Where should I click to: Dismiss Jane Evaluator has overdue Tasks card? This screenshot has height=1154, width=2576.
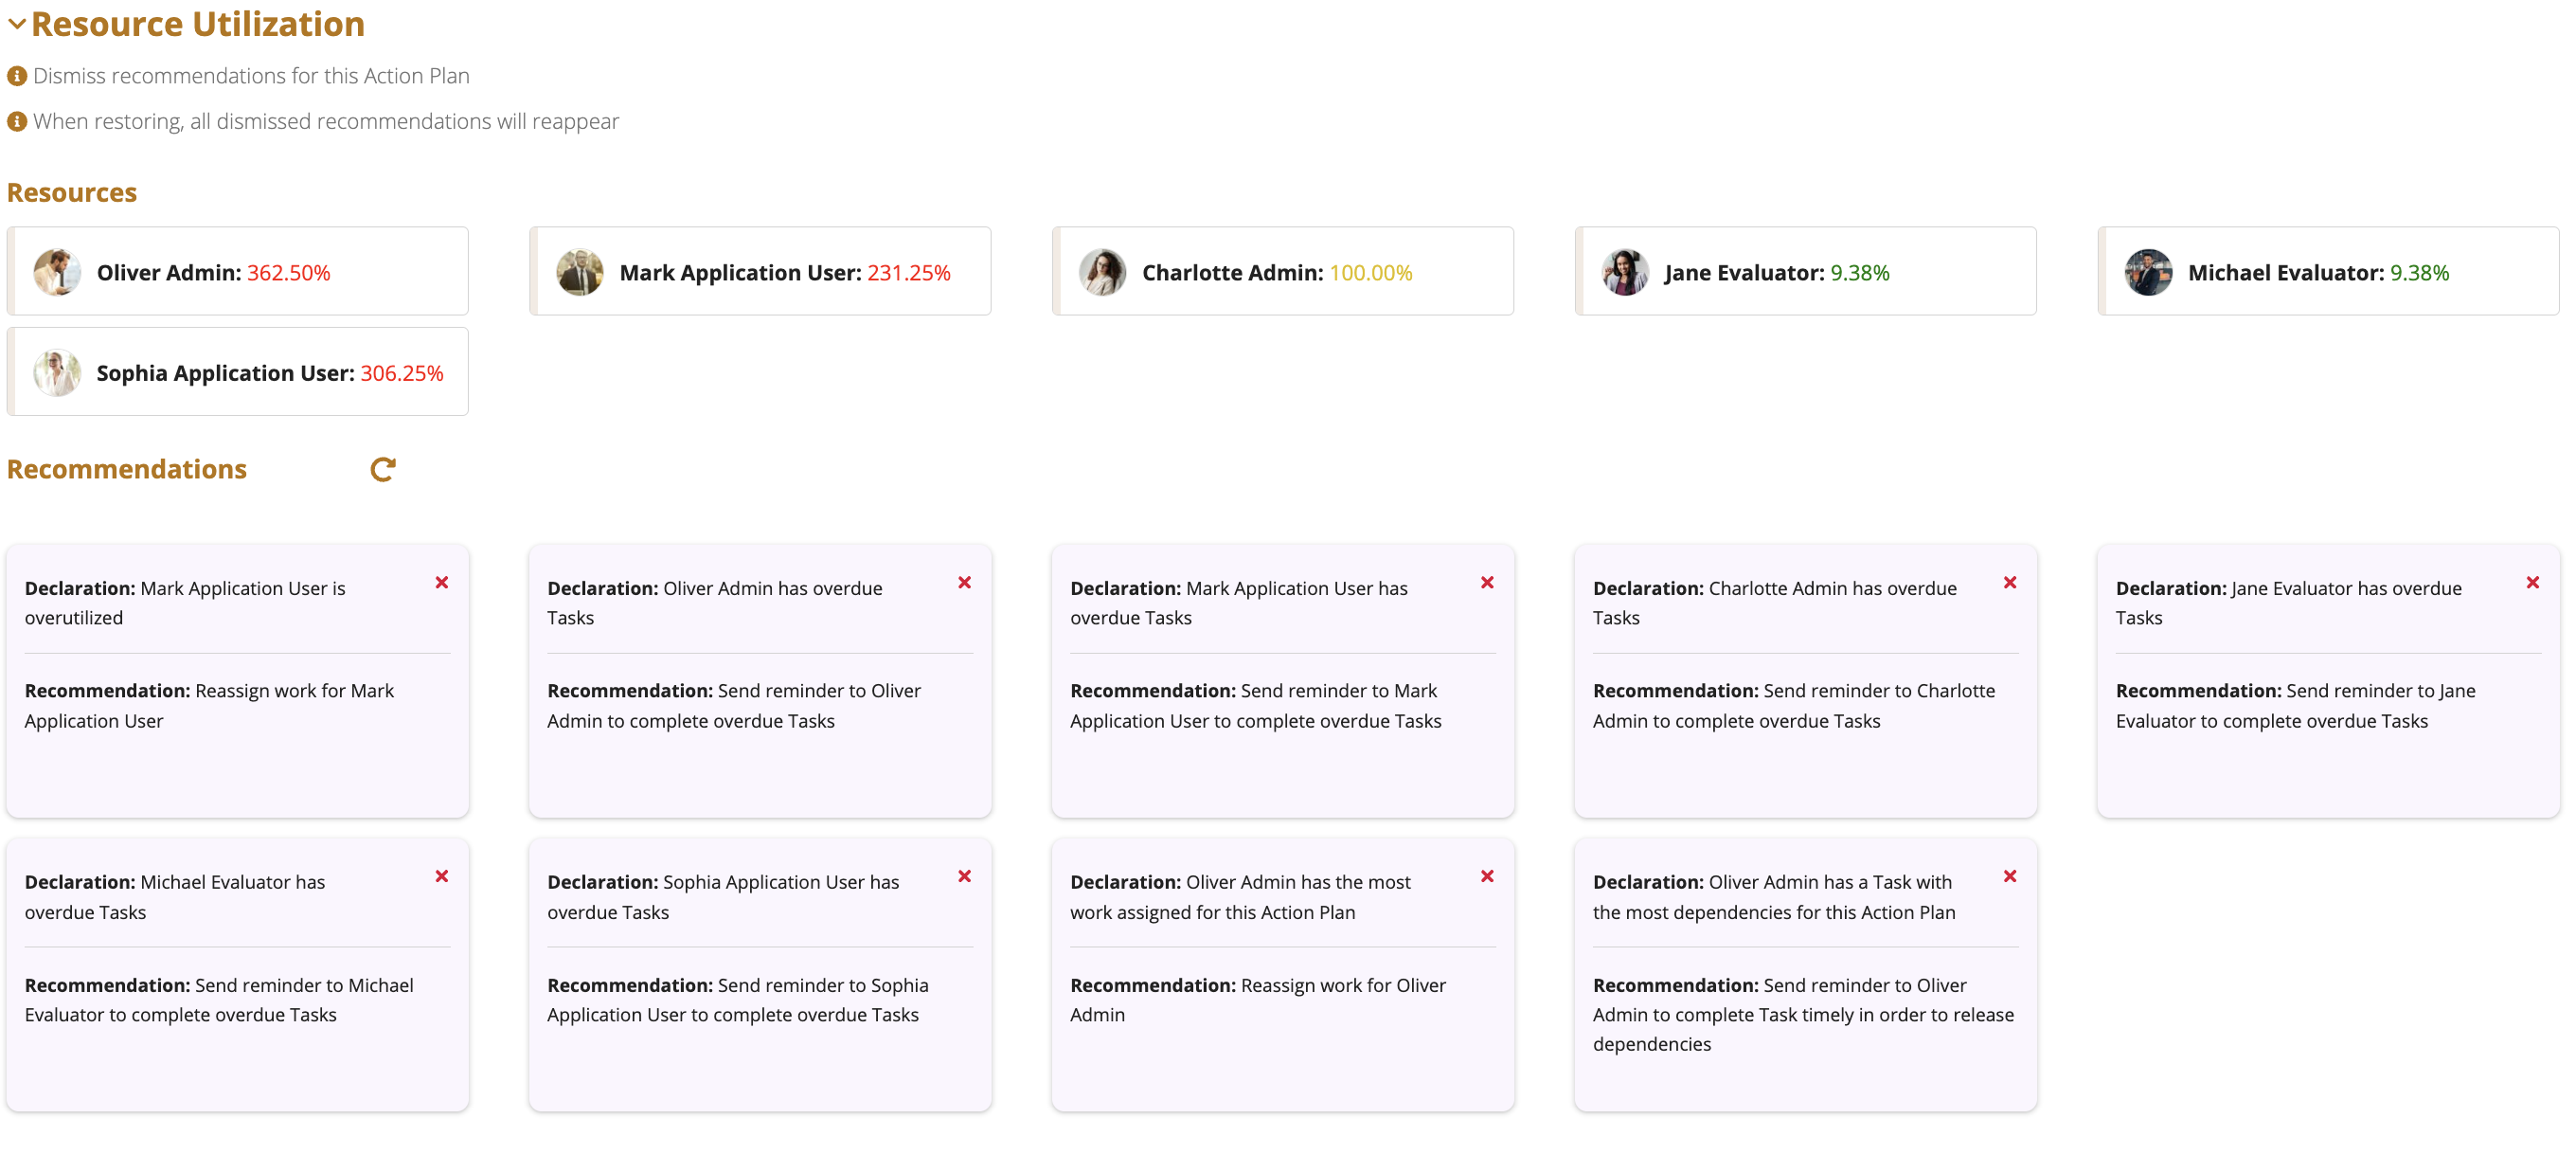click(2533, 582)
